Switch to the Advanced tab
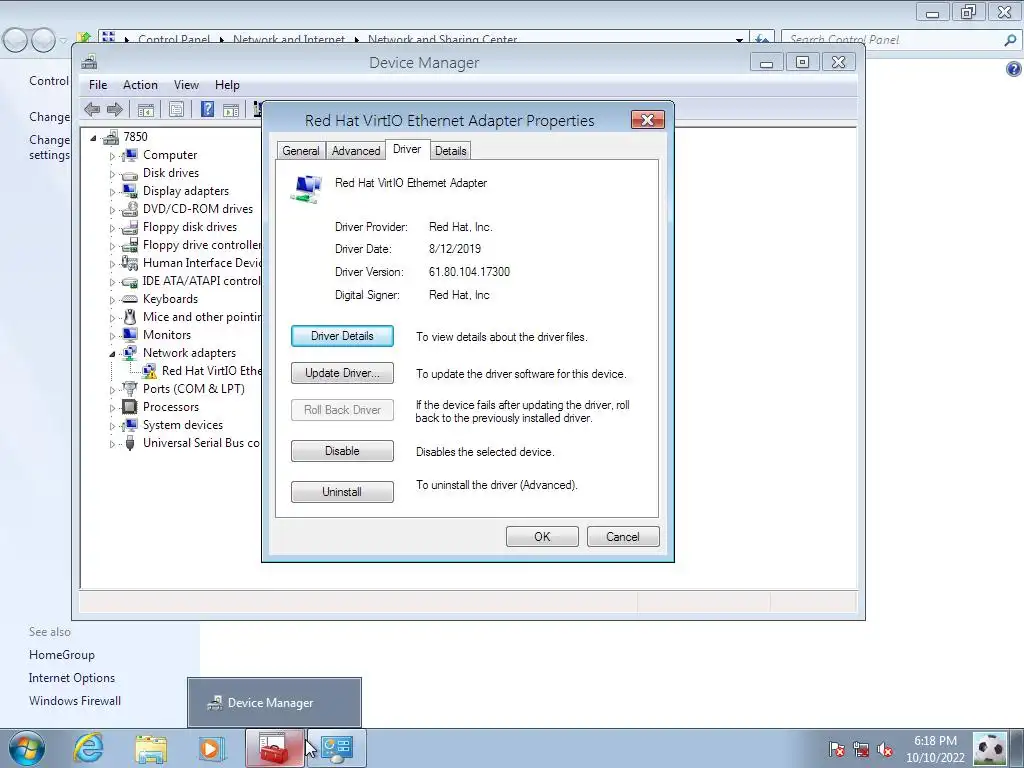Image resolution: width=1024 pixels, height=768 pixels. click(x=356, y=151)
